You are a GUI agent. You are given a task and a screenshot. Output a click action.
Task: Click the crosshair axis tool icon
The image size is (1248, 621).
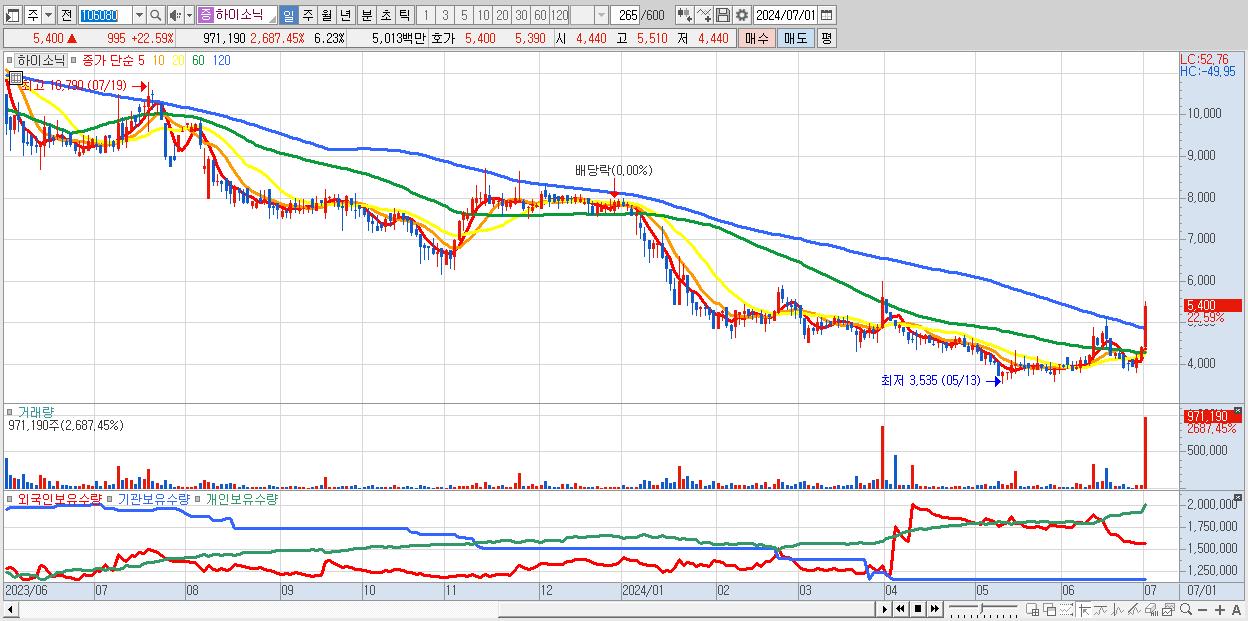1085,610
